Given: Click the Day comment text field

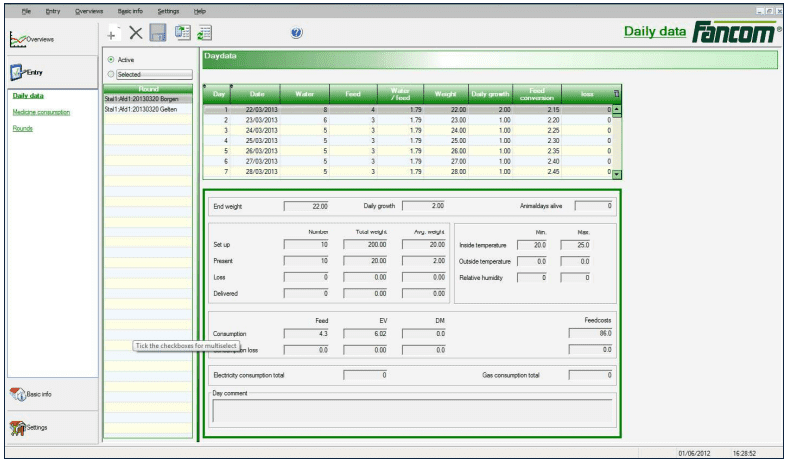Looking at the screenshot, I should (x=412, y=412).
